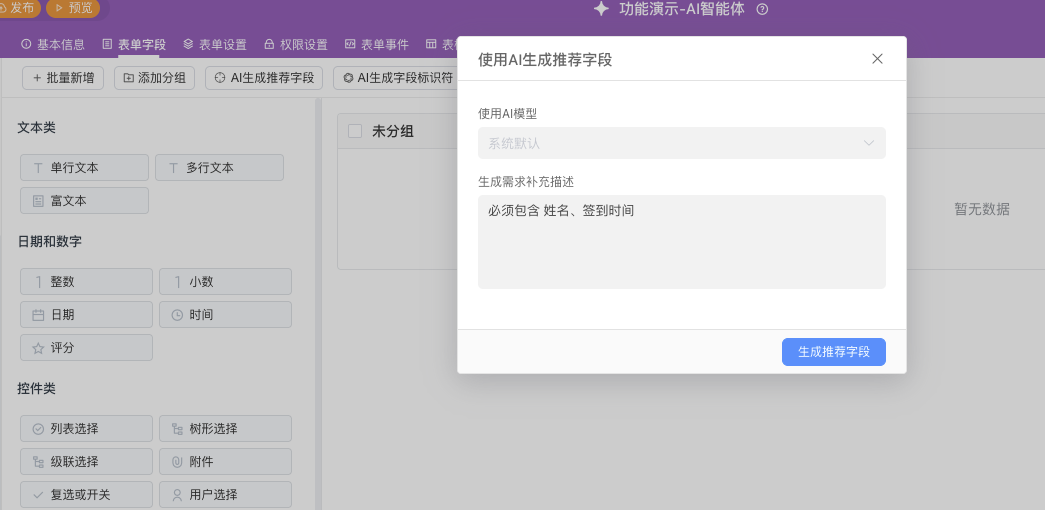Viewport: 1045px width, 510px height.
Task: Click the 未分组 group label
Action: 393,131
